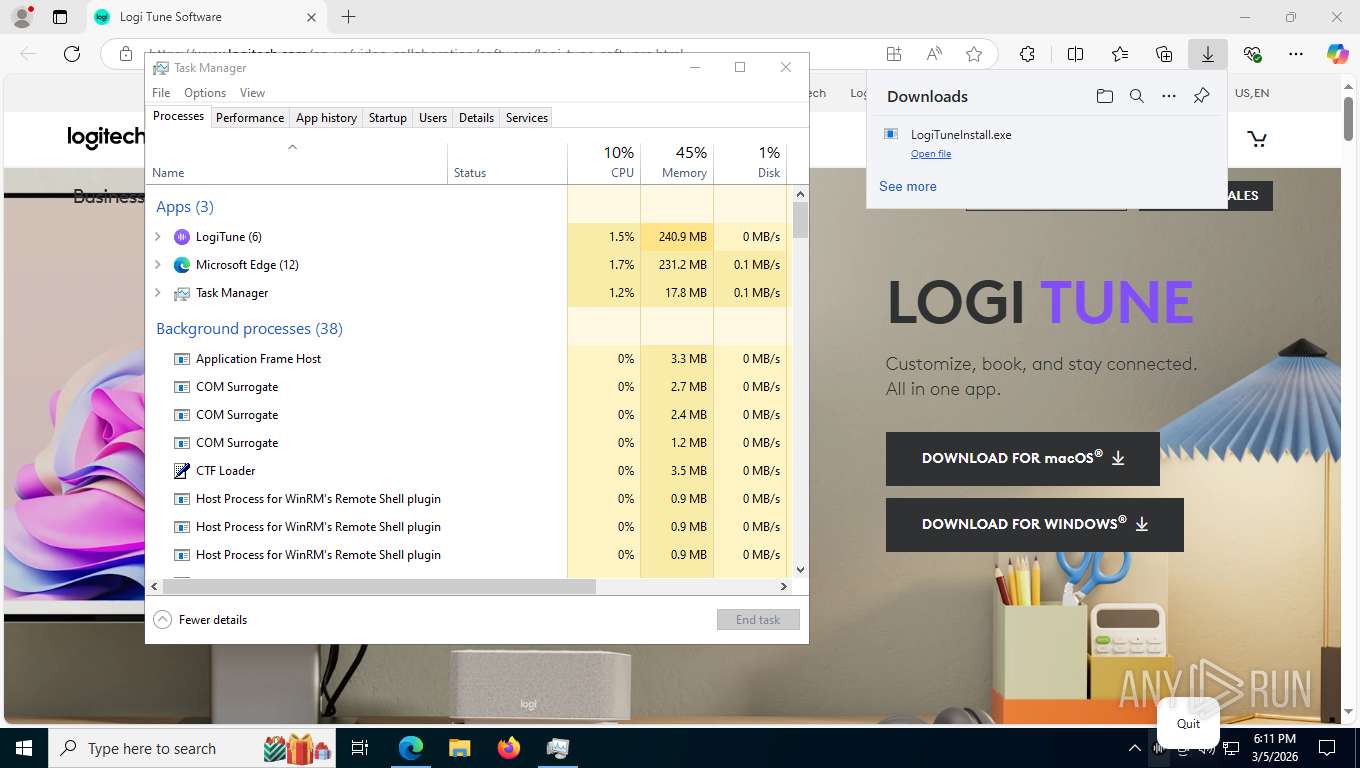Image resolution: width=1360 pixels, height=768 pixels.
Task: Click DOWNLOAD FOR WINDOWS button
Action: coord(1035,525)
